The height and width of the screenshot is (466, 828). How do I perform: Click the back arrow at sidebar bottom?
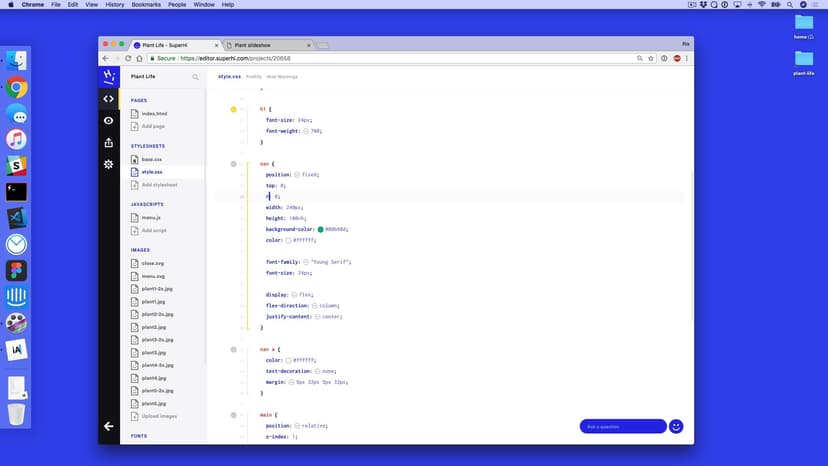(x=109, y=426)
